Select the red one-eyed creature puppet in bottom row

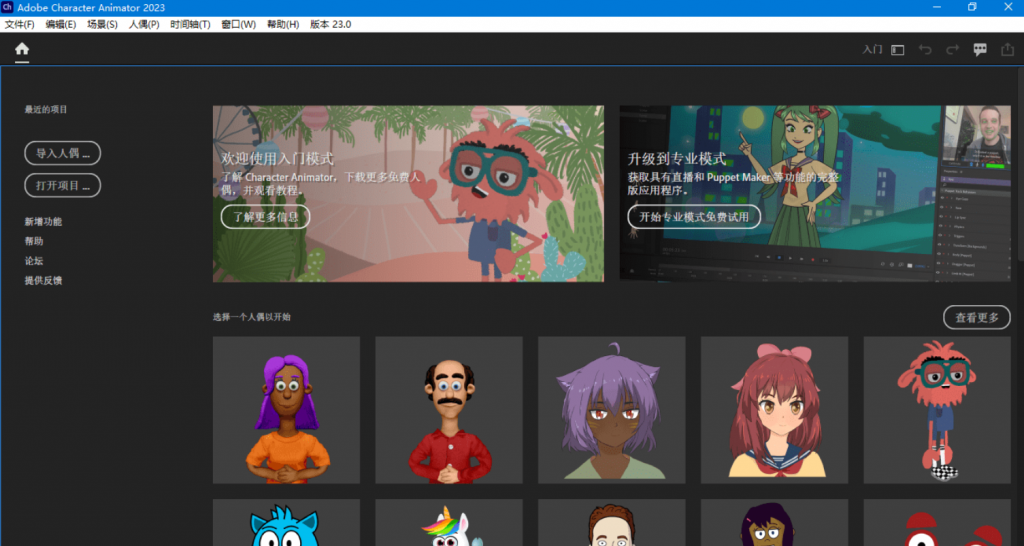click(937, 522)
